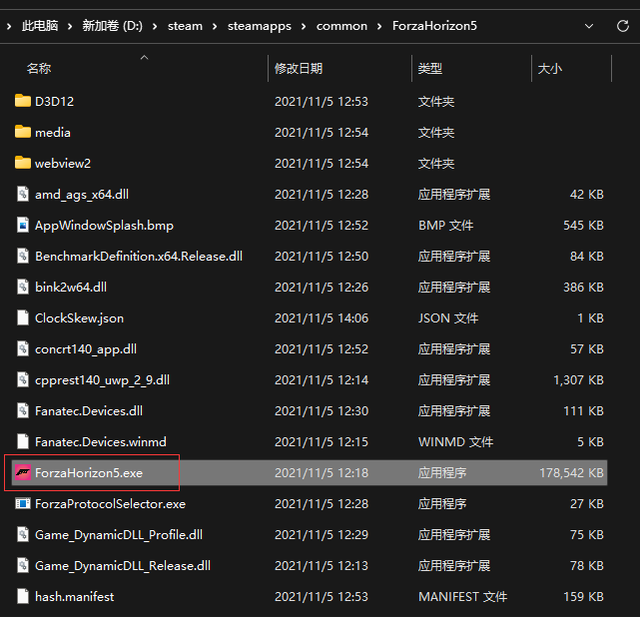Select ForzaProtocolSelector.exe file name
Viewport: 640px width, 617px height.
coord(110,504)
